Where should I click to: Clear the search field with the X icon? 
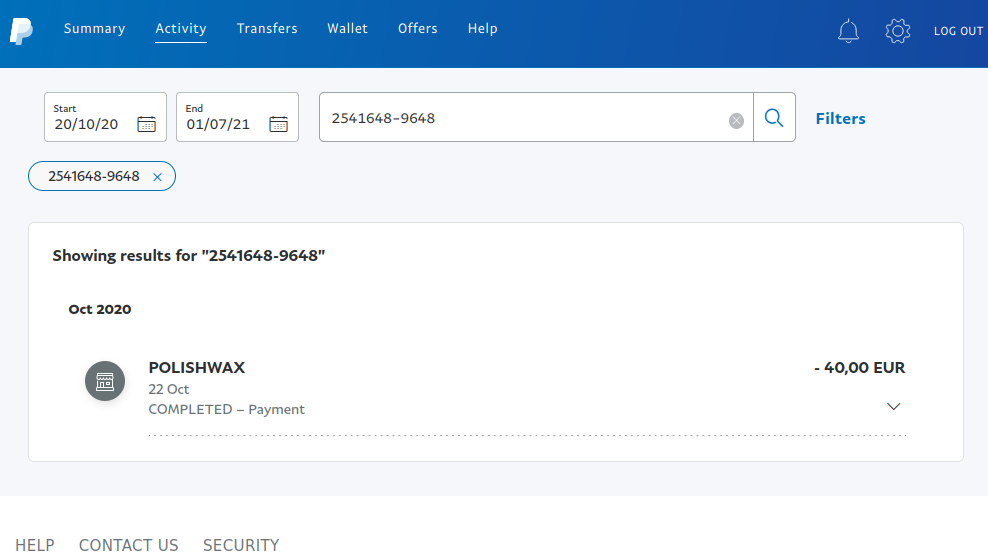tap(736, 121)
